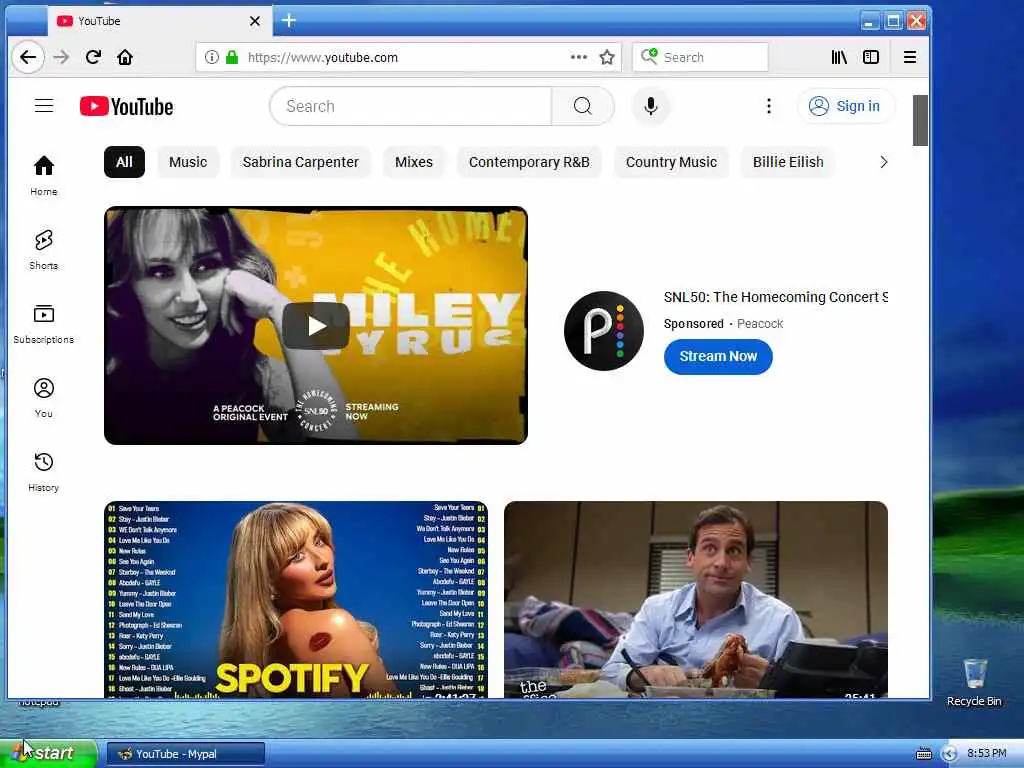The width and height of the screenshot is (1024, 768).
Task: Open Shorts in YouTube sidebar
Action: 44,249
